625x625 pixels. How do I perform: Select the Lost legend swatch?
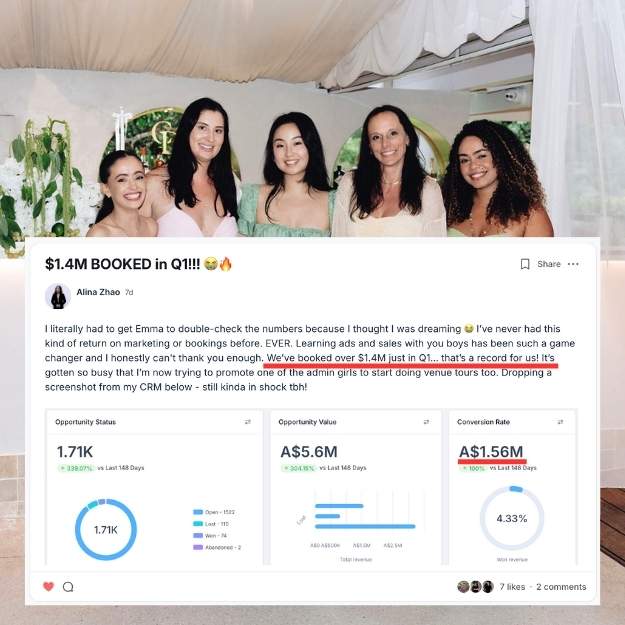click(x=198, y=524)
